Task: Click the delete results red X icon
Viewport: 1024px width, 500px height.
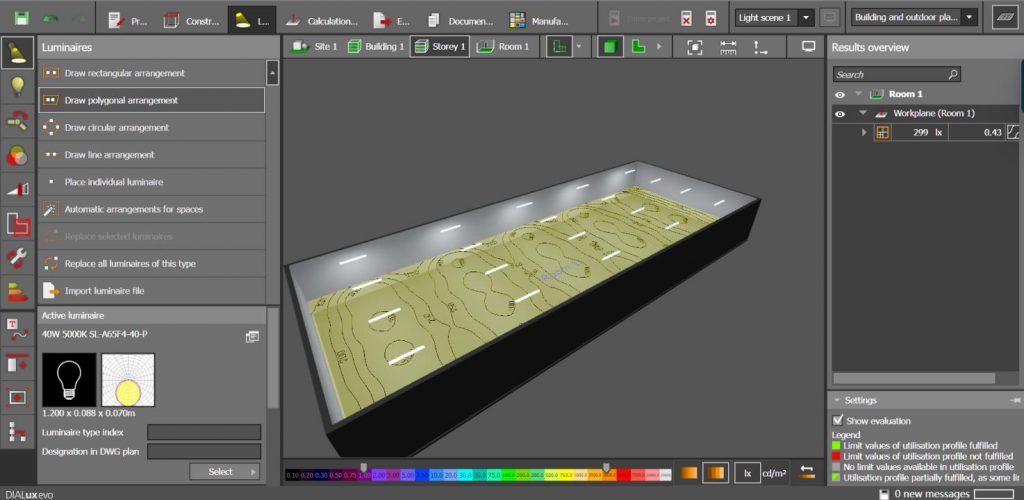Action: [x=686, y=19]
